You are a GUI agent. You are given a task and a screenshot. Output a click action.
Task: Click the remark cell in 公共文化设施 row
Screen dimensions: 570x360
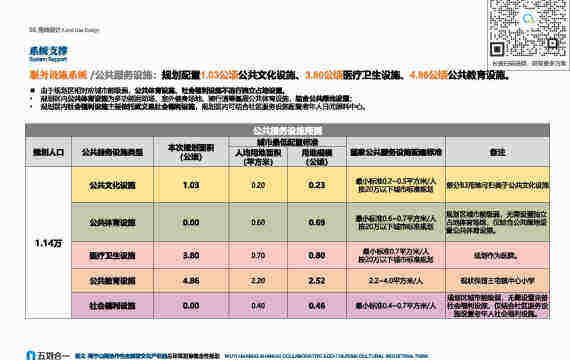tap(497, 185)
